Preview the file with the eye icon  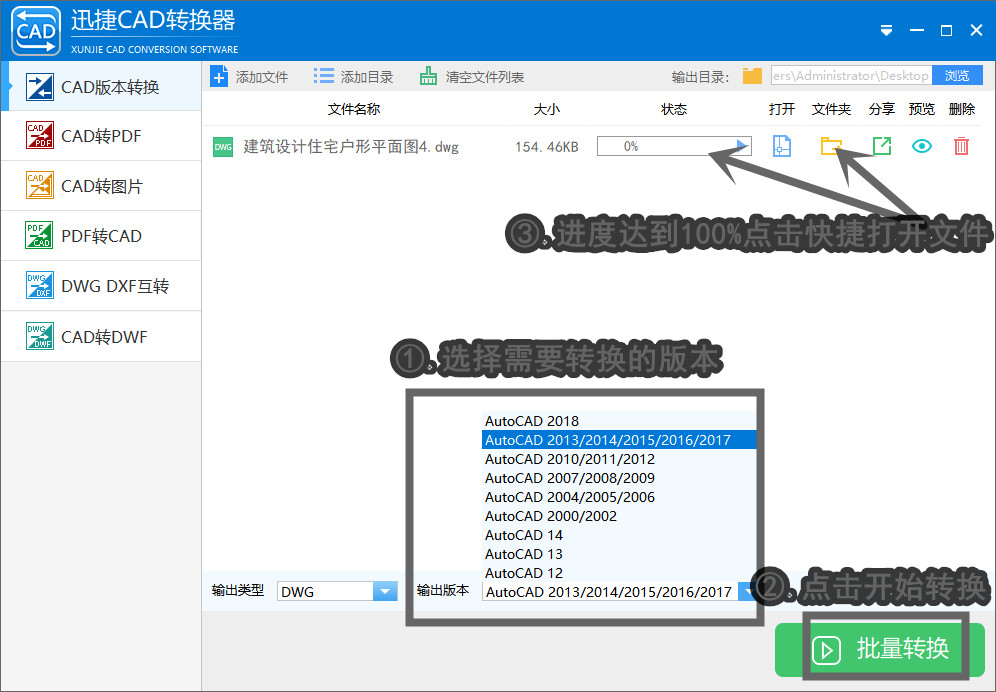pos(922,146)
